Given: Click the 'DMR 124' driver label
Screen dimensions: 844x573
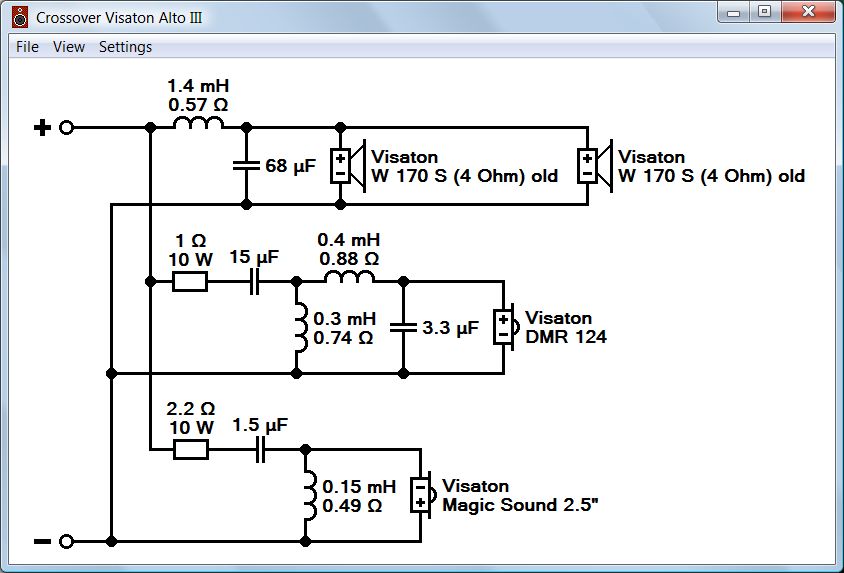Looking at the screenshot, I should click(x=566, y=337).
